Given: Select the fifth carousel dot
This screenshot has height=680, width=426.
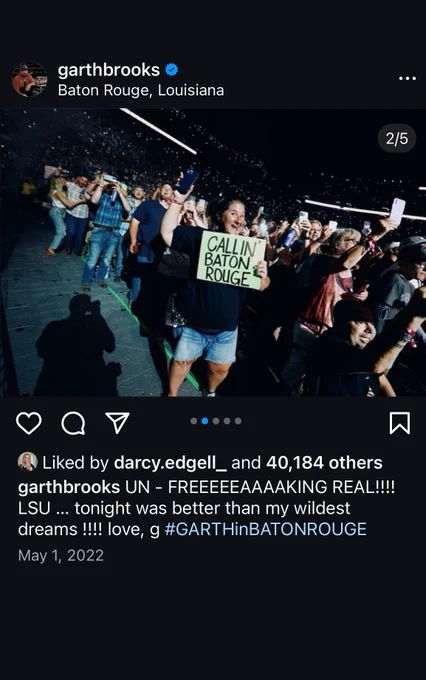Looking at the screenshot, I should point(238,421).
